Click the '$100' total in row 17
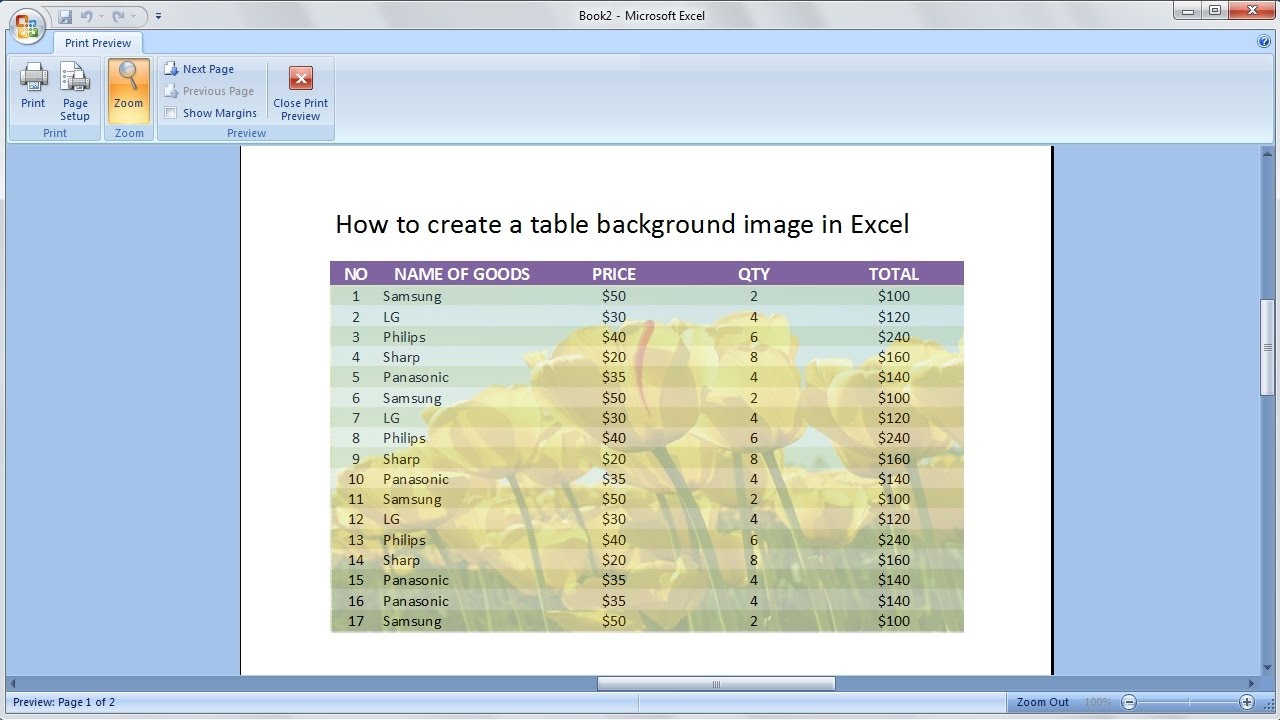 (894, 621)
